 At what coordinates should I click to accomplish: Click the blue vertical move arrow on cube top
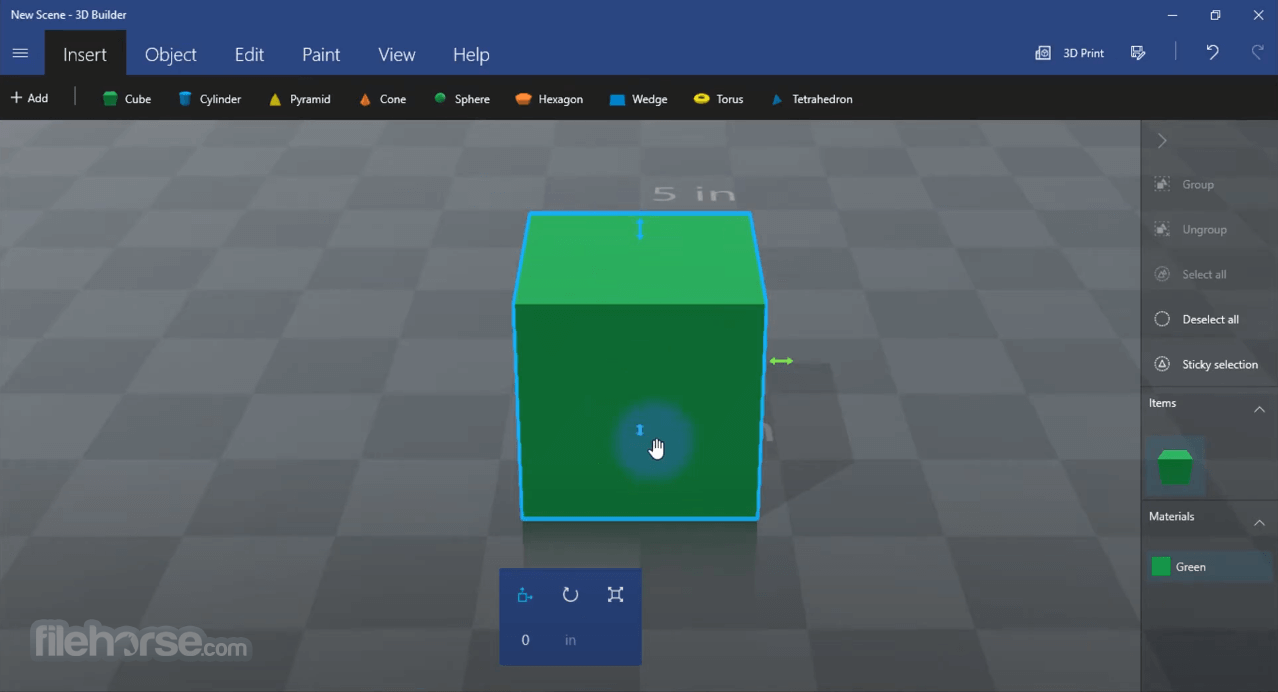(640, 230)
